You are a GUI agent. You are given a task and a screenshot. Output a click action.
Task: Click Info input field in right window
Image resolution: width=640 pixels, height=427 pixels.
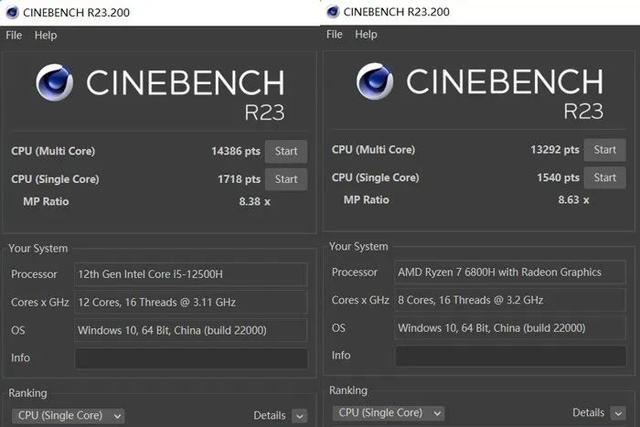510,356
